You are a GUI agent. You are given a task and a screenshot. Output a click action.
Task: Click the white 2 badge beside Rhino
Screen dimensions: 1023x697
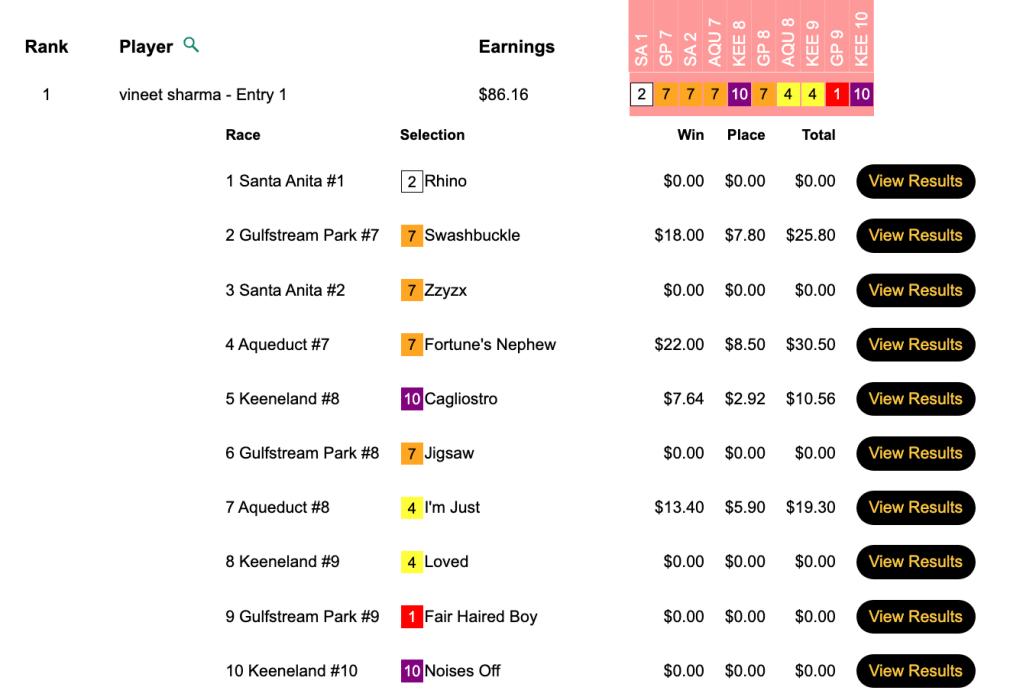tap(411, 182)
